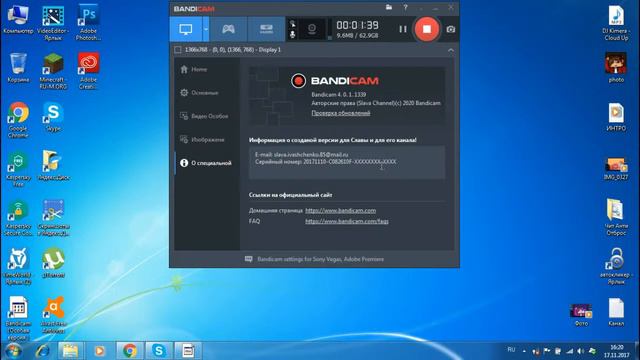This screenshot has height=360, width=640.
Task: Pause the Bandicam recording
Action: (403, 29)
